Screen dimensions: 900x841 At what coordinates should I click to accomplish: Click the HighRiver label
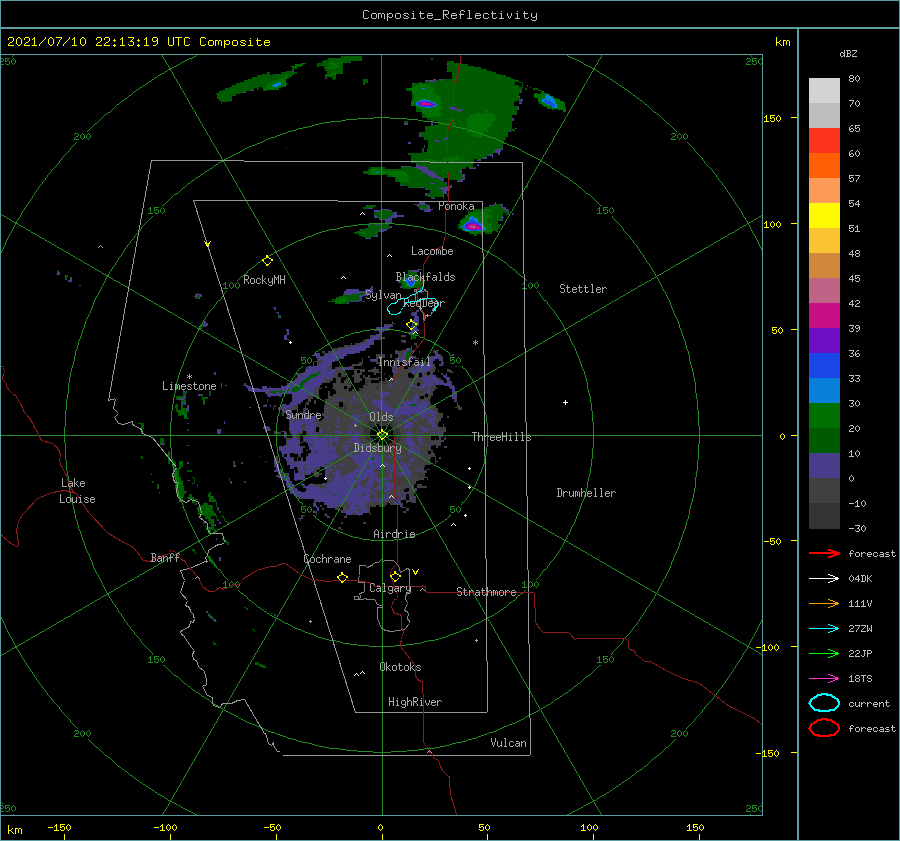click(x=415, y=702)
